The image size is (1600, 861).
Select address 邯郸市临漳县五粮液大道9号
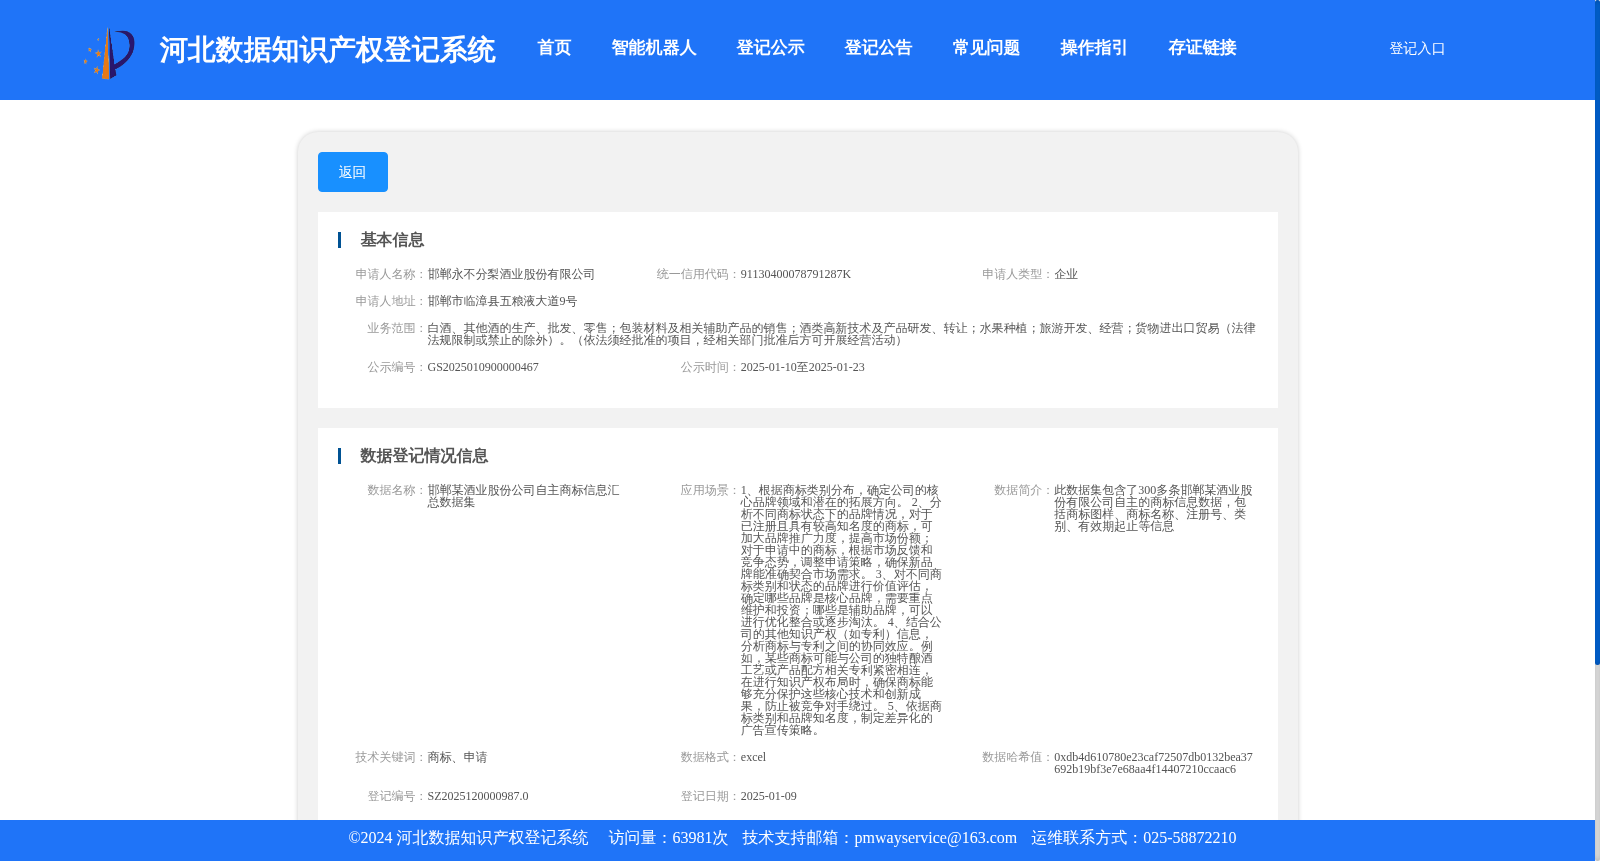click(502, 301)
